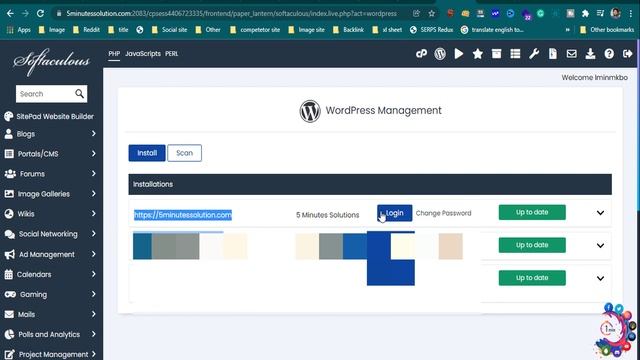Click the 5 Minutes Solutions site name
Screen dimensions: 640x360
pos(327,215)
